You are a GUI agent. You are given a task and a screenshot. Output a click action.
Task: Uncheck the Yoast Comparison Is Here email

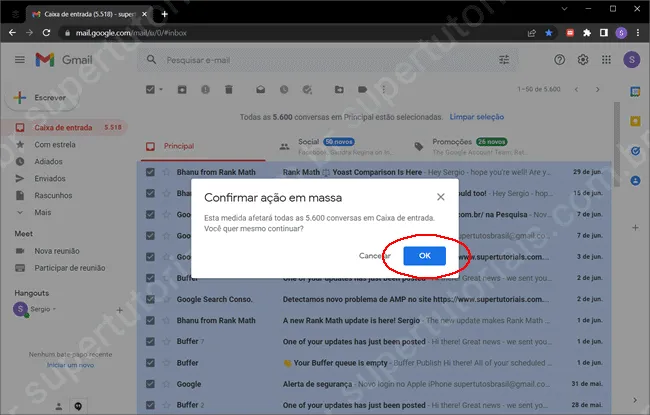(150, 172)
